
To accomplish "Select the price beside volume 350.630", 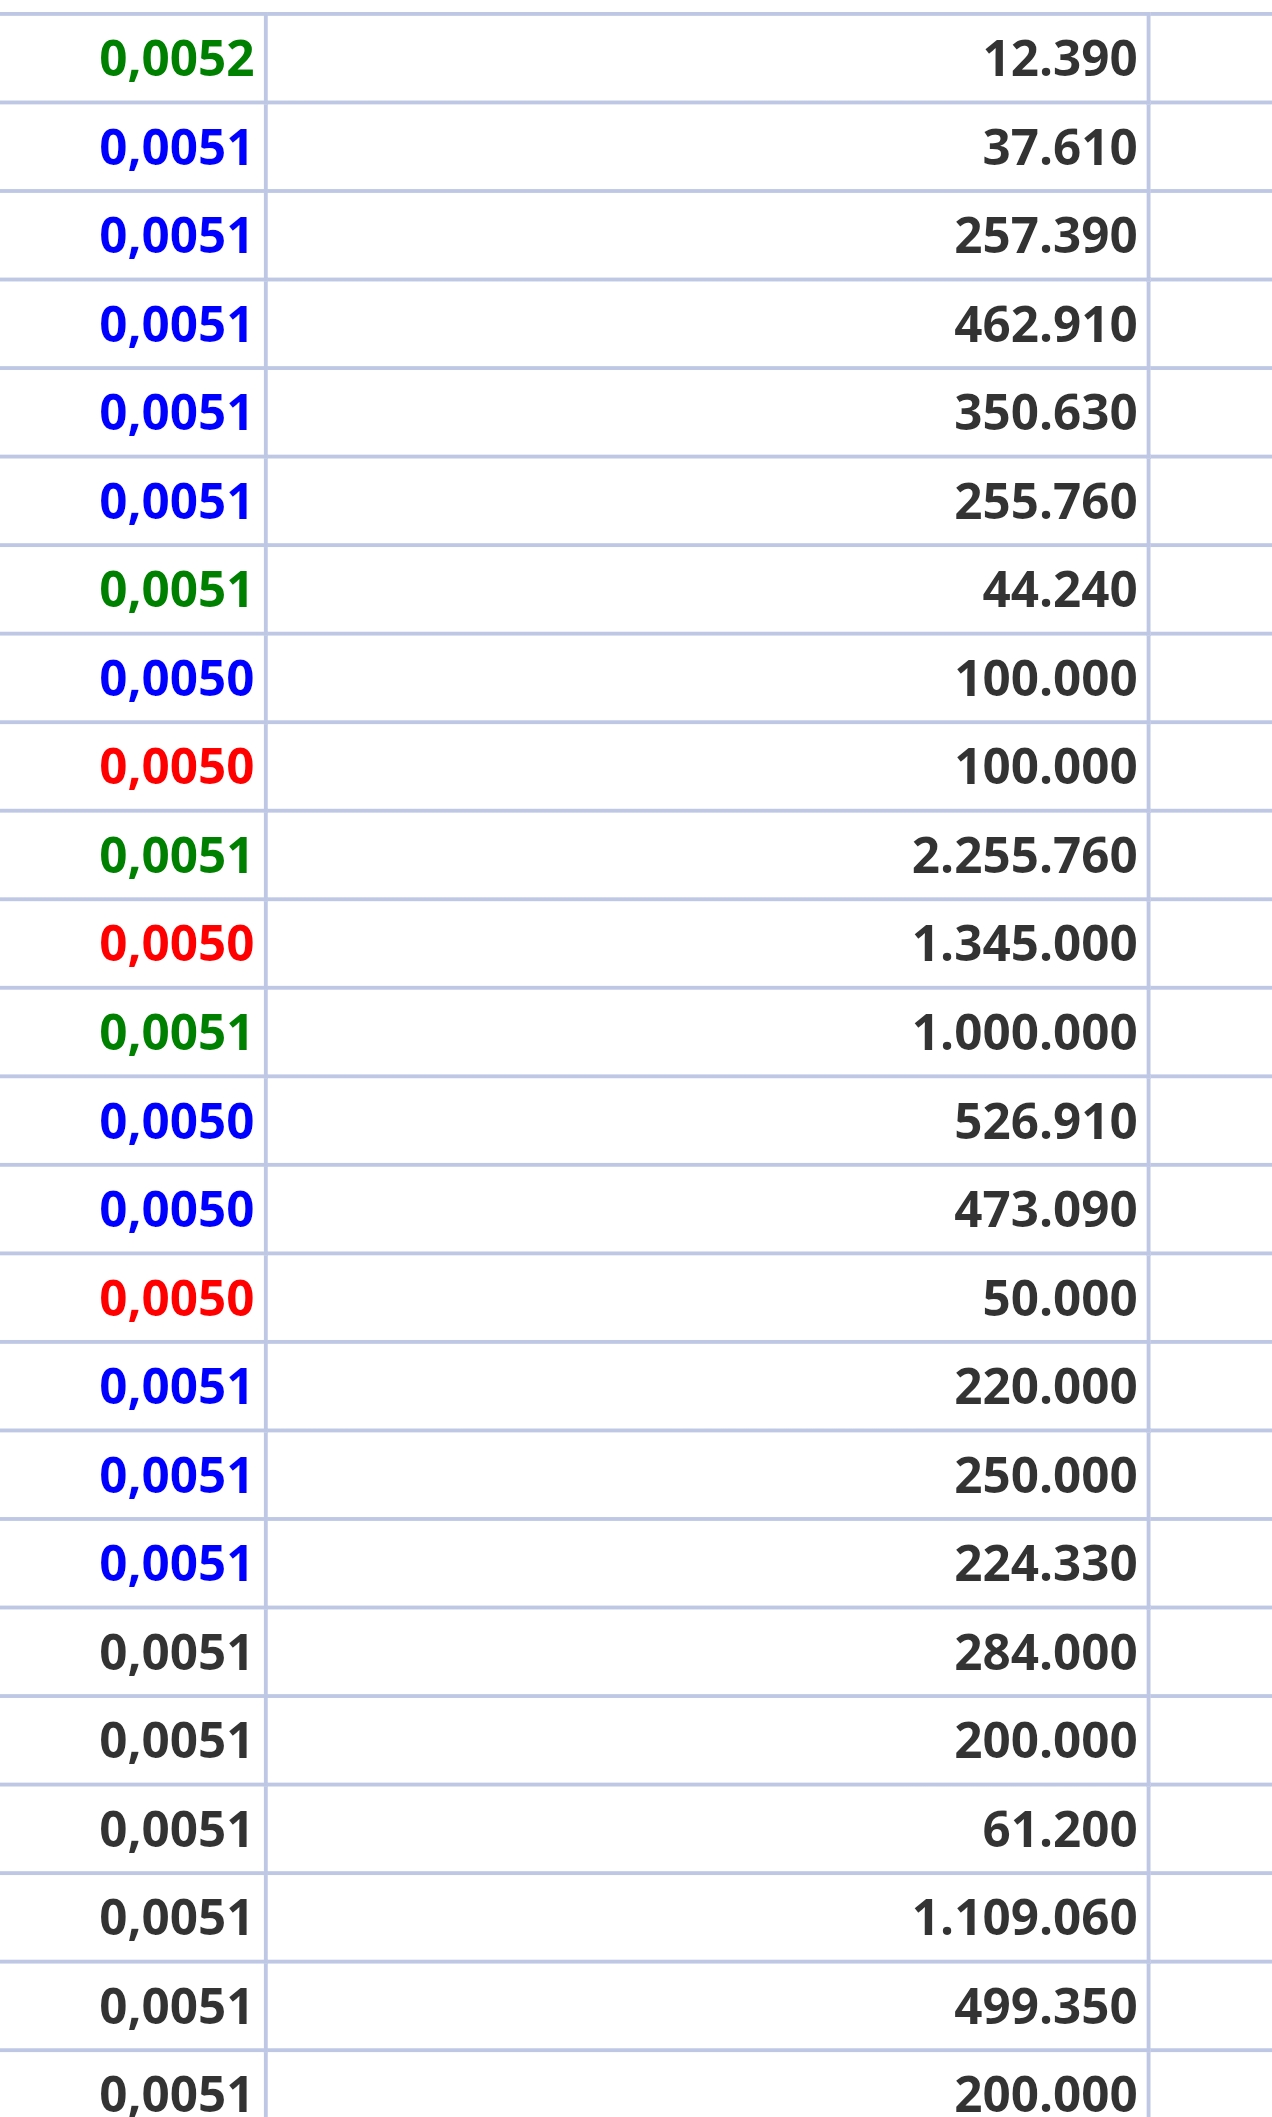I will click(176, 413).
